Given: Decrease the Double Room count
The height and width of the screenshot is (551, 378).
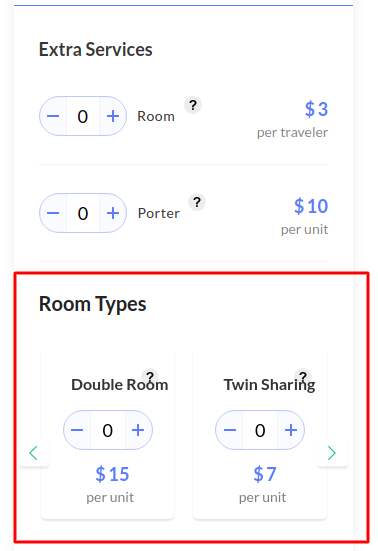Looking at the screenshot, I should tap(77, 430).
